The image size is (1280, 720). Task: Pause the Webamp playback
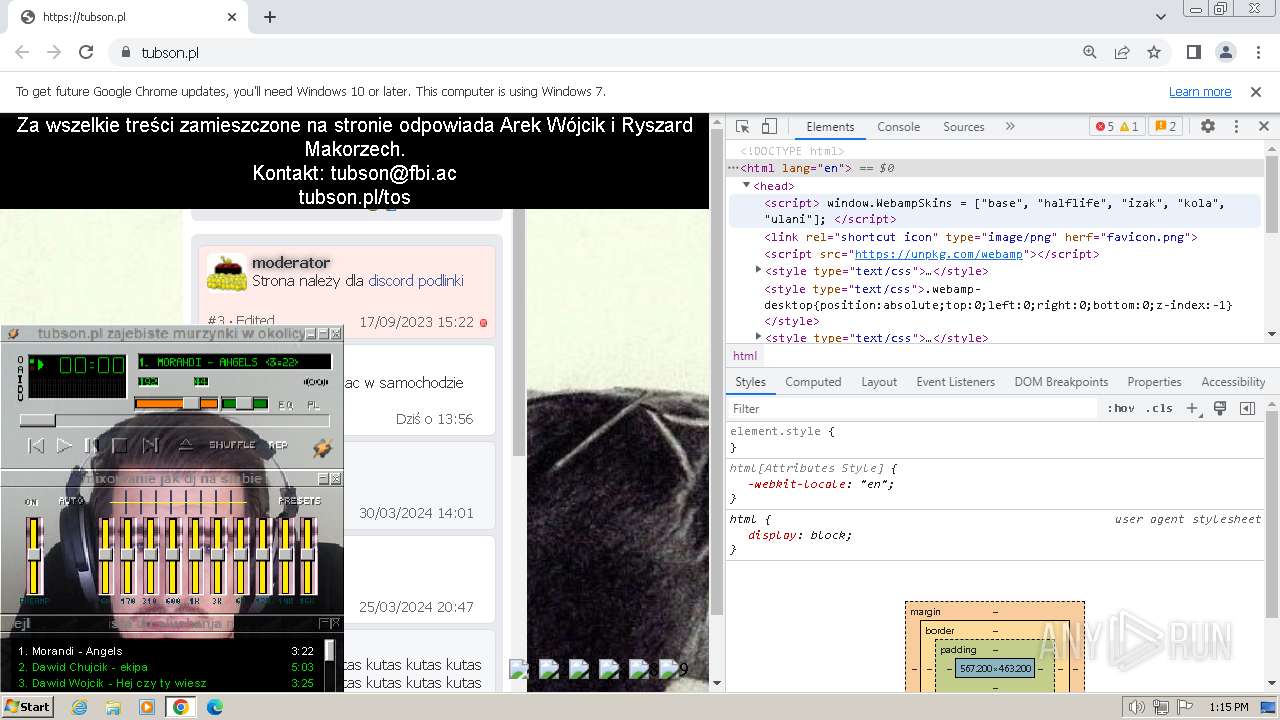[x=91, y=445]
